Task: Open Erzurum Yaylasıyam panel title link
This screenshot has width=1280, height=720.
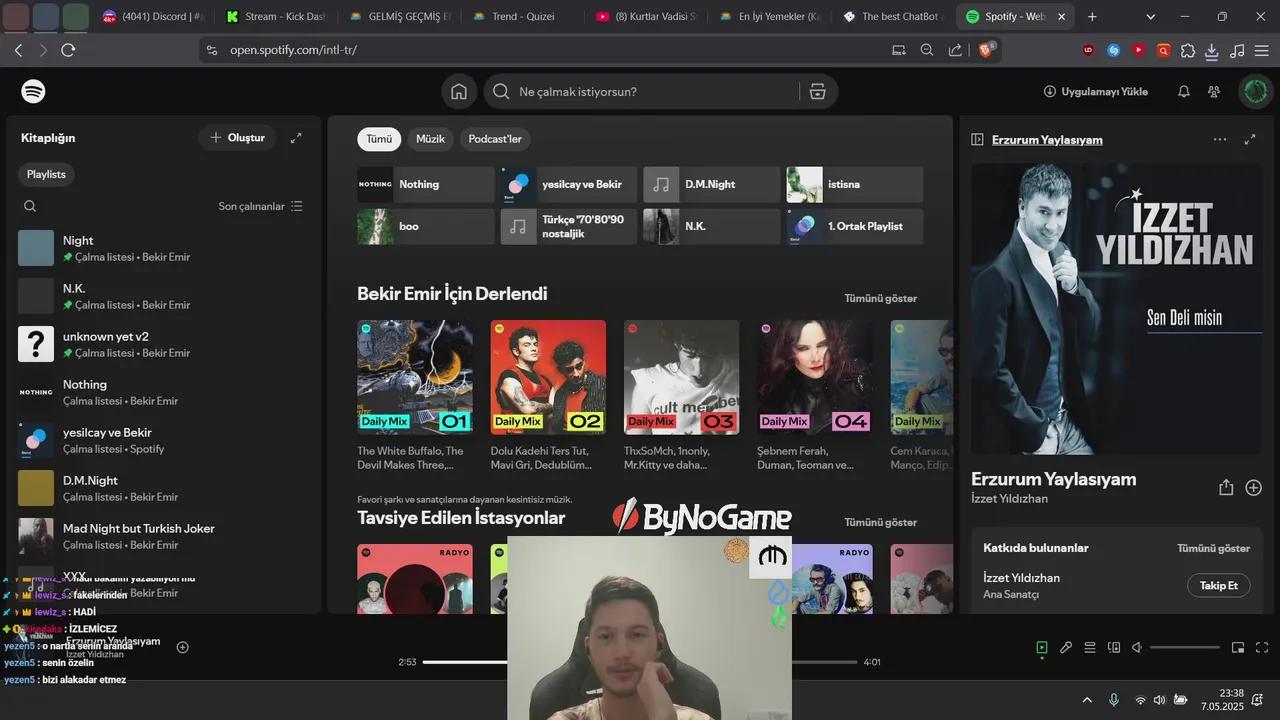Action: pos(1047,140)
